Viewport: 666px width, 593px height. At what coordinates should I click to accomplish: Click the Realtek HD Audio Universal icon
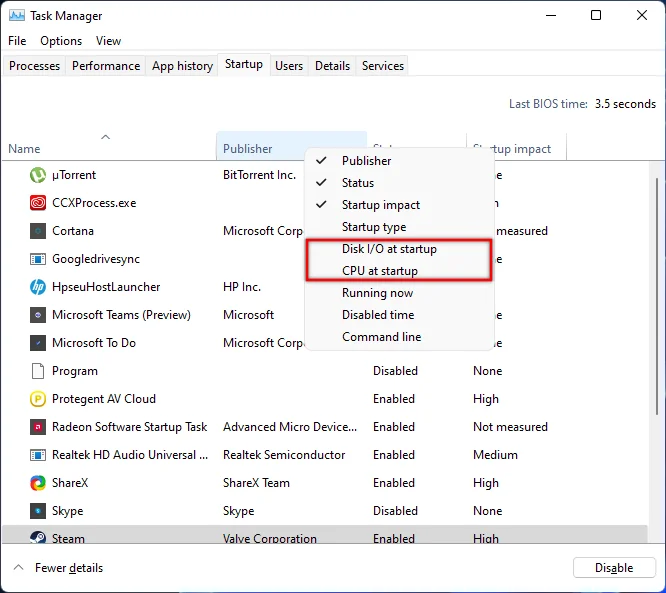(x=38, y=455)
